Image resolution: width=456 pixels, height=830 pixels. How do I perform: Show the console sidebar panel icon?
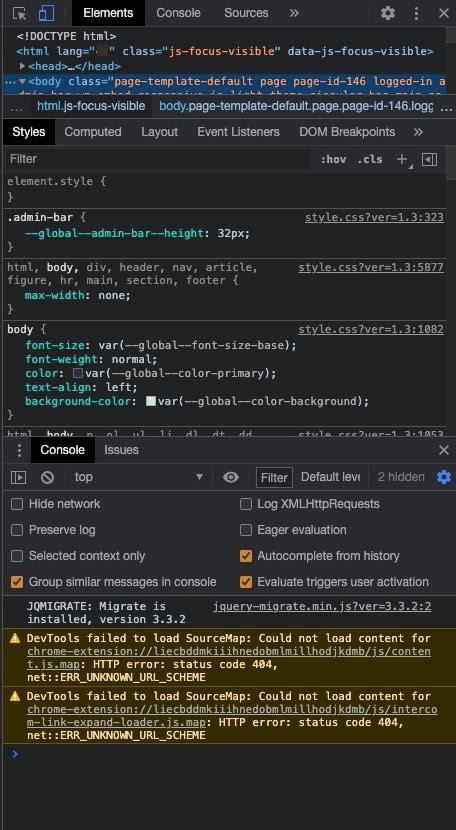point(19,477)
